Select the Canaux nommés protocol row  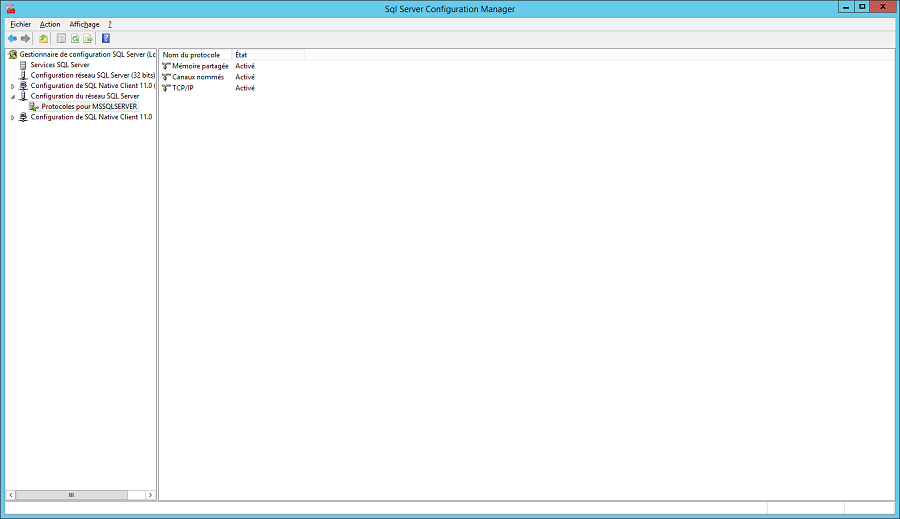pyautogui.click(x=198, y=77)
